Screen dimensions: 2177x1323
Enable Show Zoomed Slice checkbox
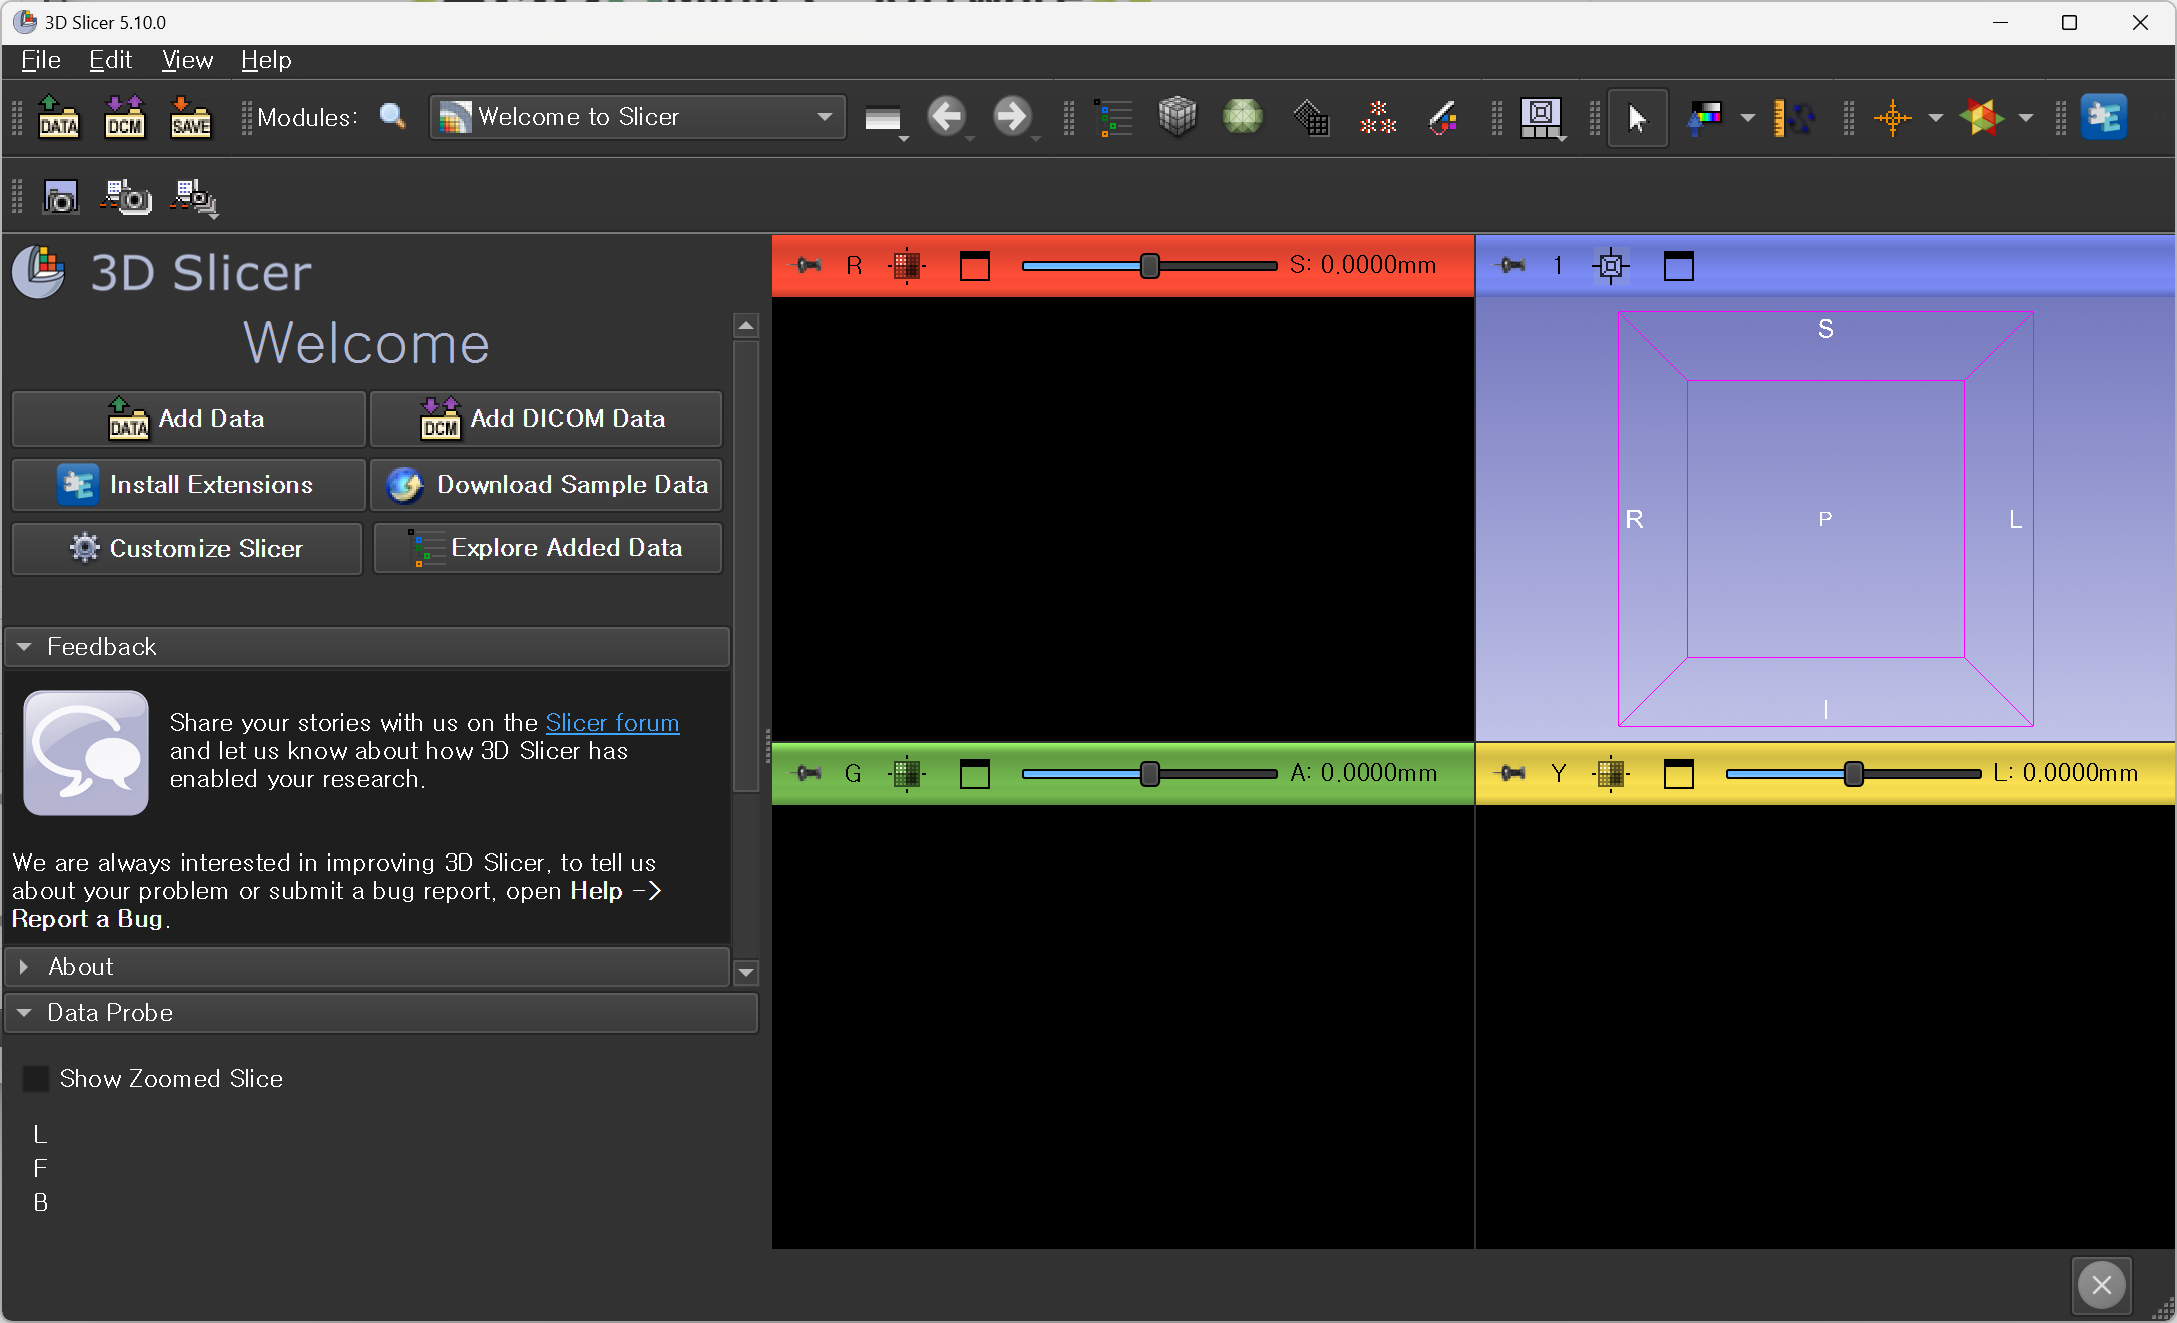[36, 1078]
